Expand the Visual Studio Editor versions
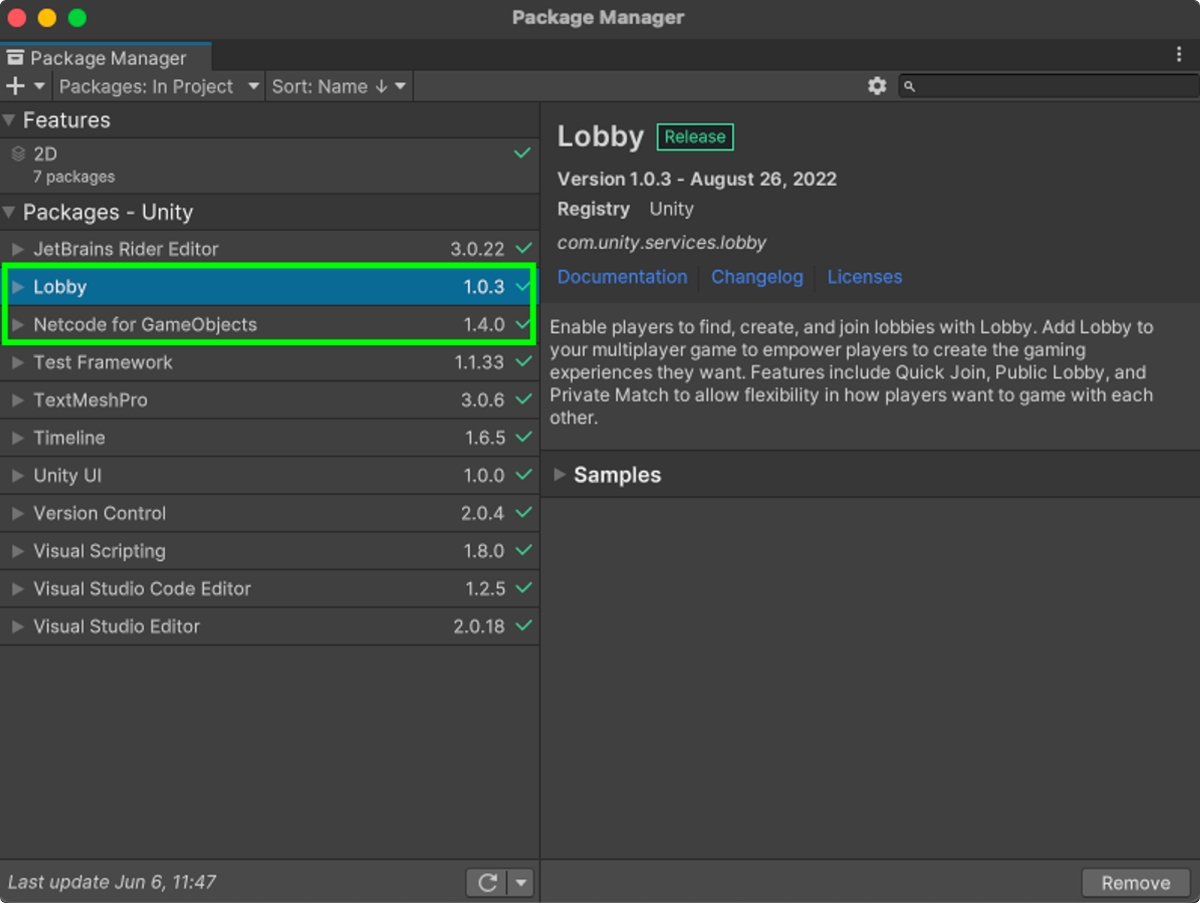Viewport: 1200px width, 903px height. click(17, 626)
